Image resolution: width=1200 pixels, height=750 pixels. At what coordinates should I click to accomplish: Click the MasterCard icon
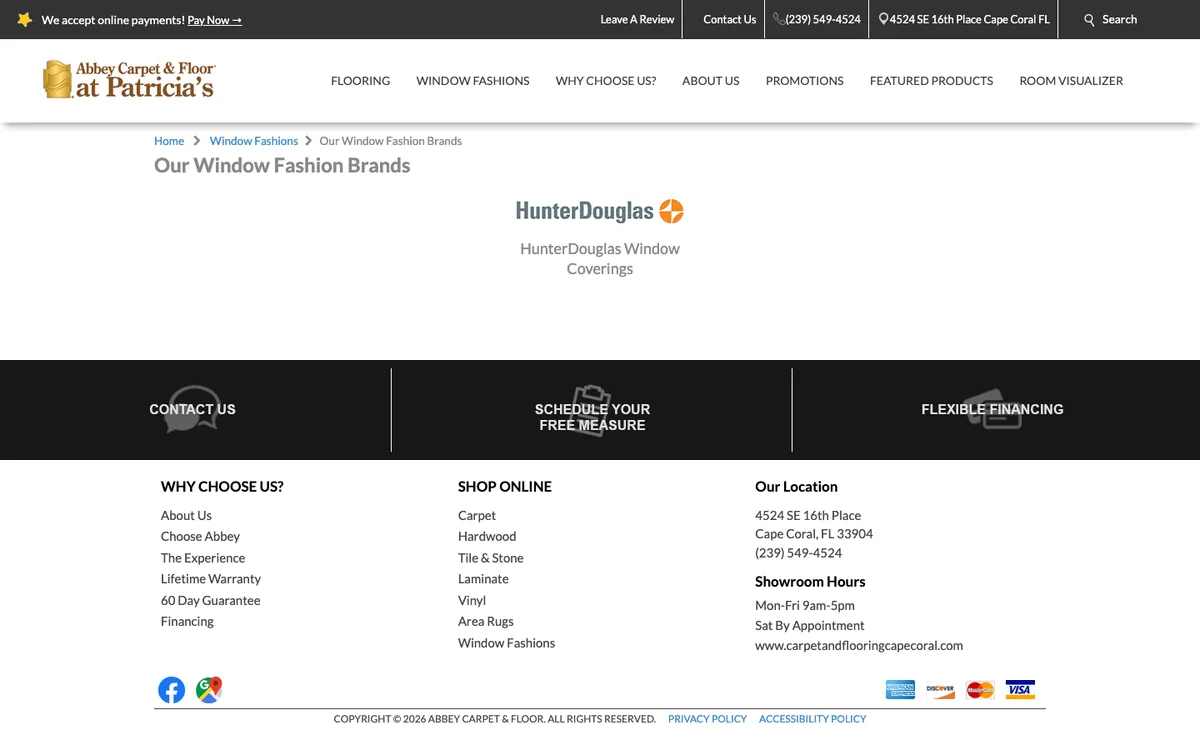(x=980, y=690)
